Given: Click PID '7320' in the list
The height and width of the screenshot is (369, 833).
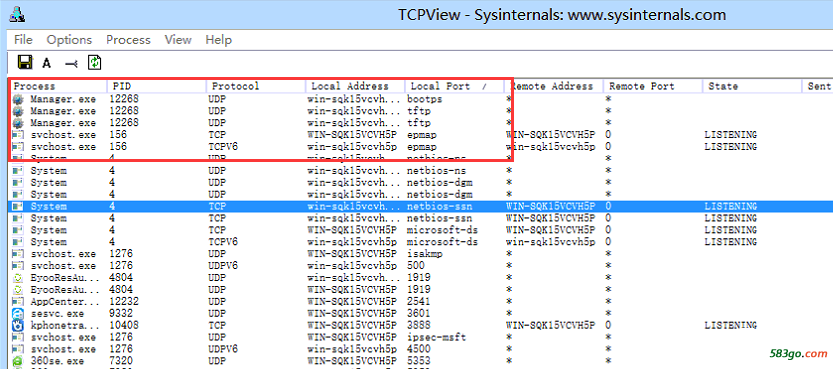Looking at the screenshot, I should [121, 361].
